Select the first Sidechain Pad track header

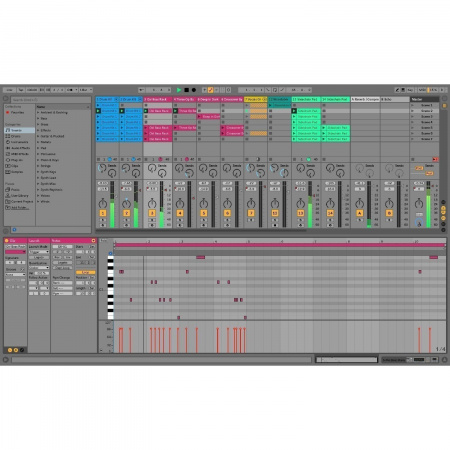(306, 99)
